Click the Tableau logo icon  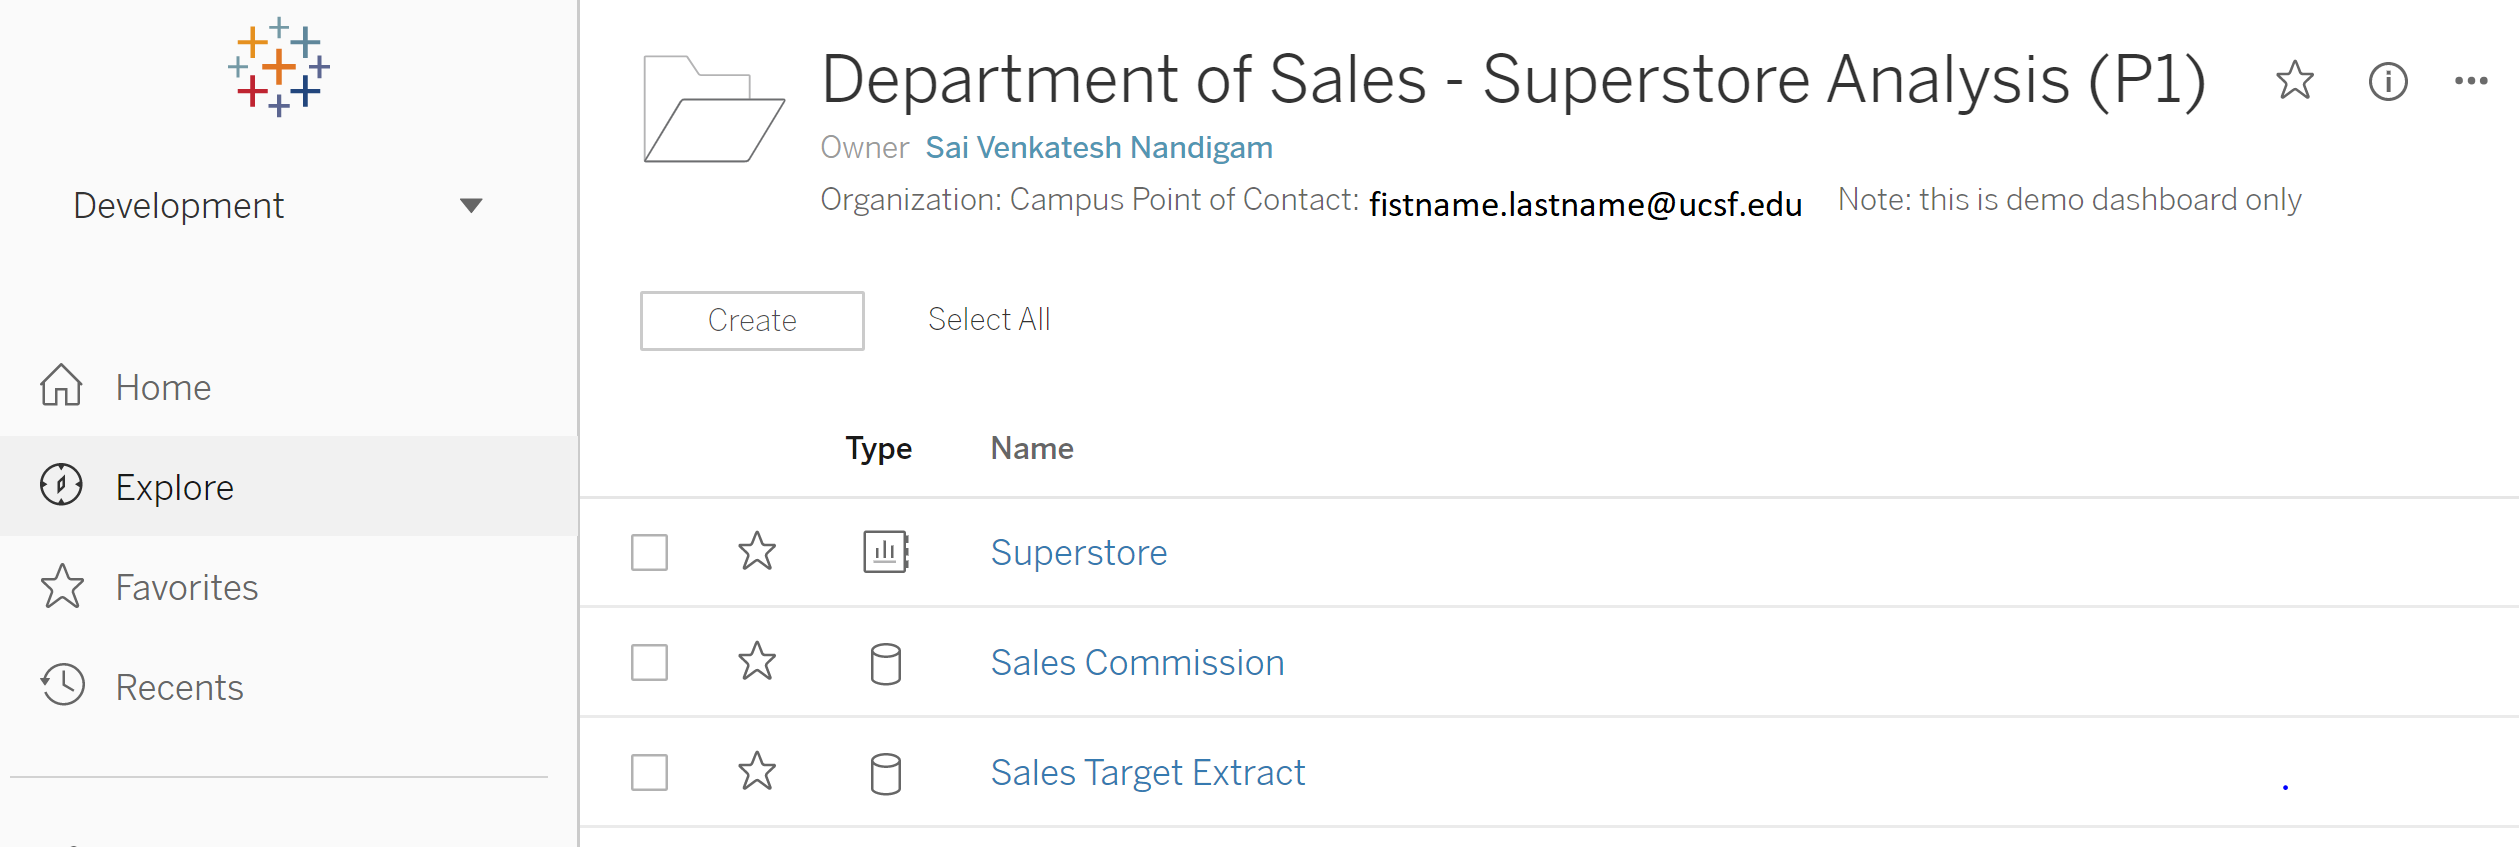pos(279,67)
